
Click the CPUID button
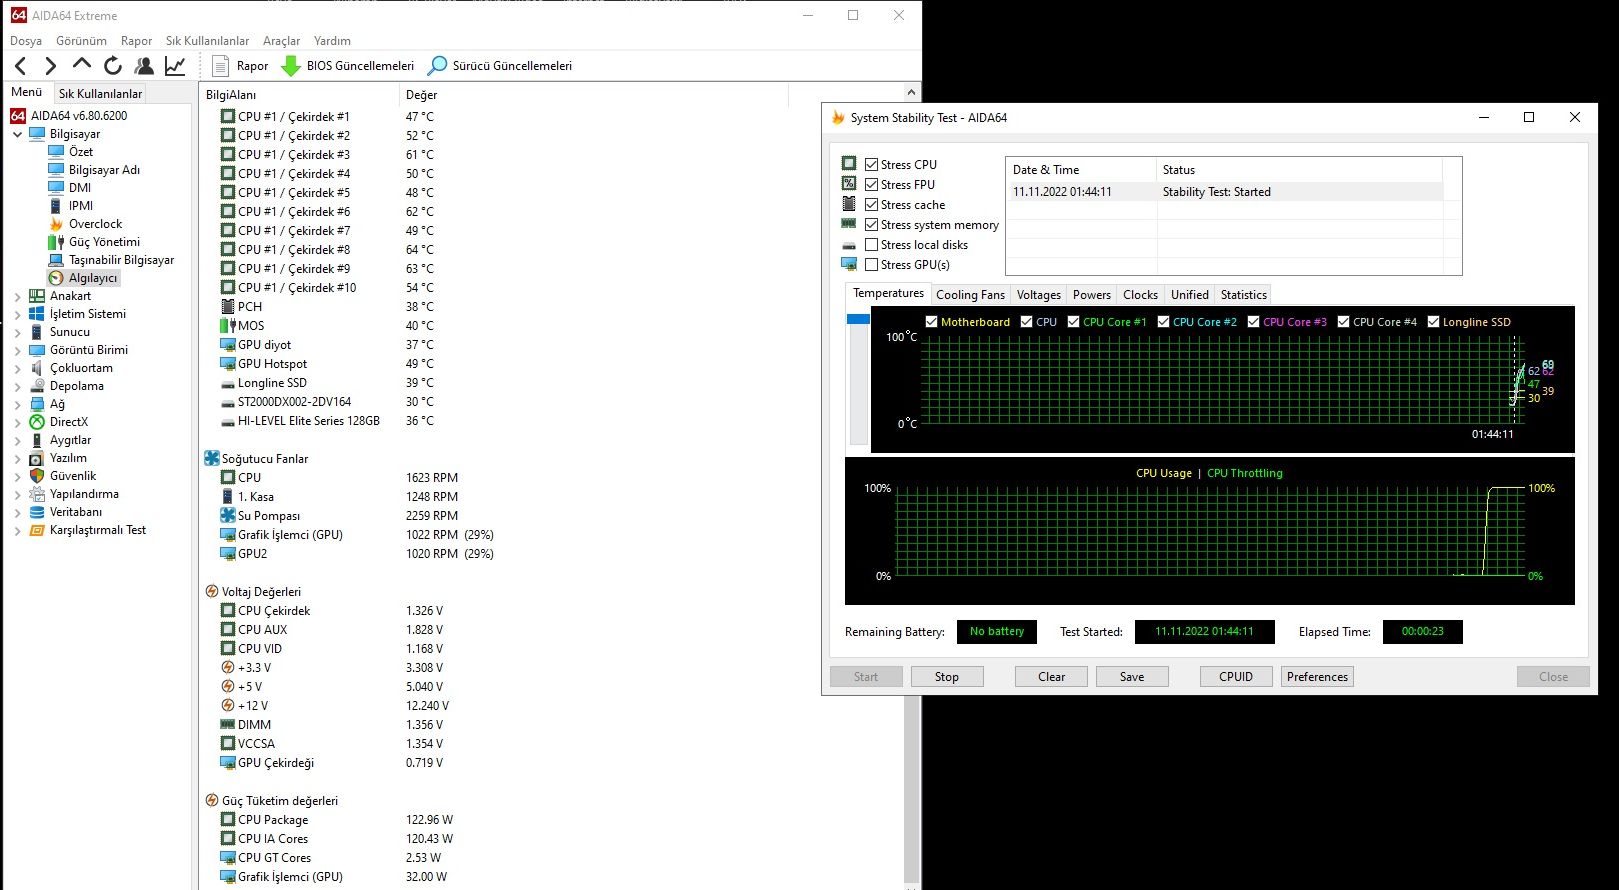(x=1236, y=677)
